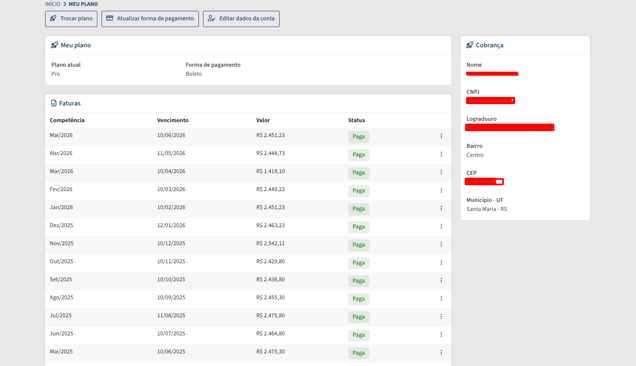Click due date 12/01/2026
636x366 pixels.
coord(171,225)
